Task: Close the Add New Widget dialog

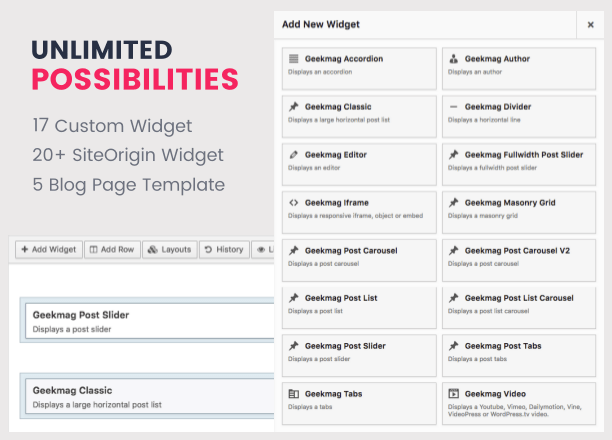Action: pyautogui.click(x=591, y=25)
